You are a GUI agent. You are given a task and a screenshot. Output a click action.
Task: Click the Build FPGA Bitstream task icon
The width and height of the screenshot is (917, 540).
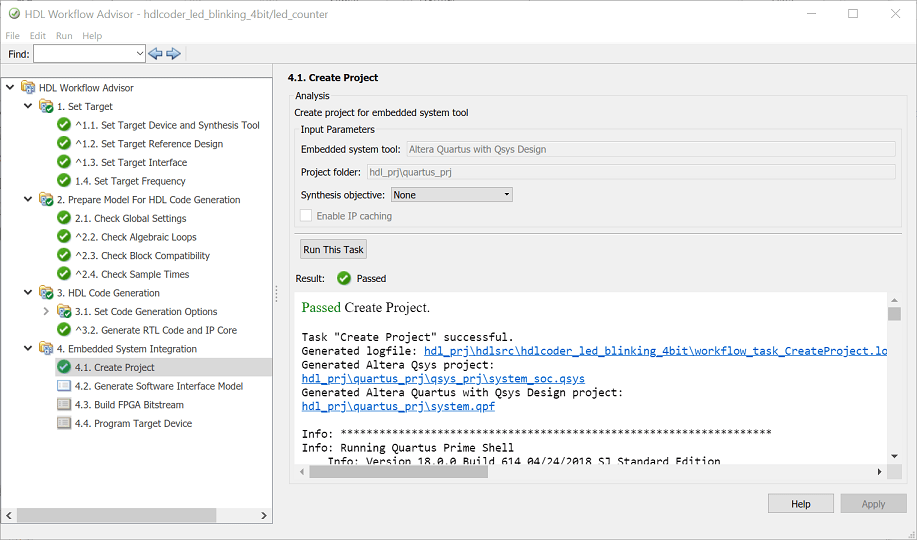[x=64, y=405]
